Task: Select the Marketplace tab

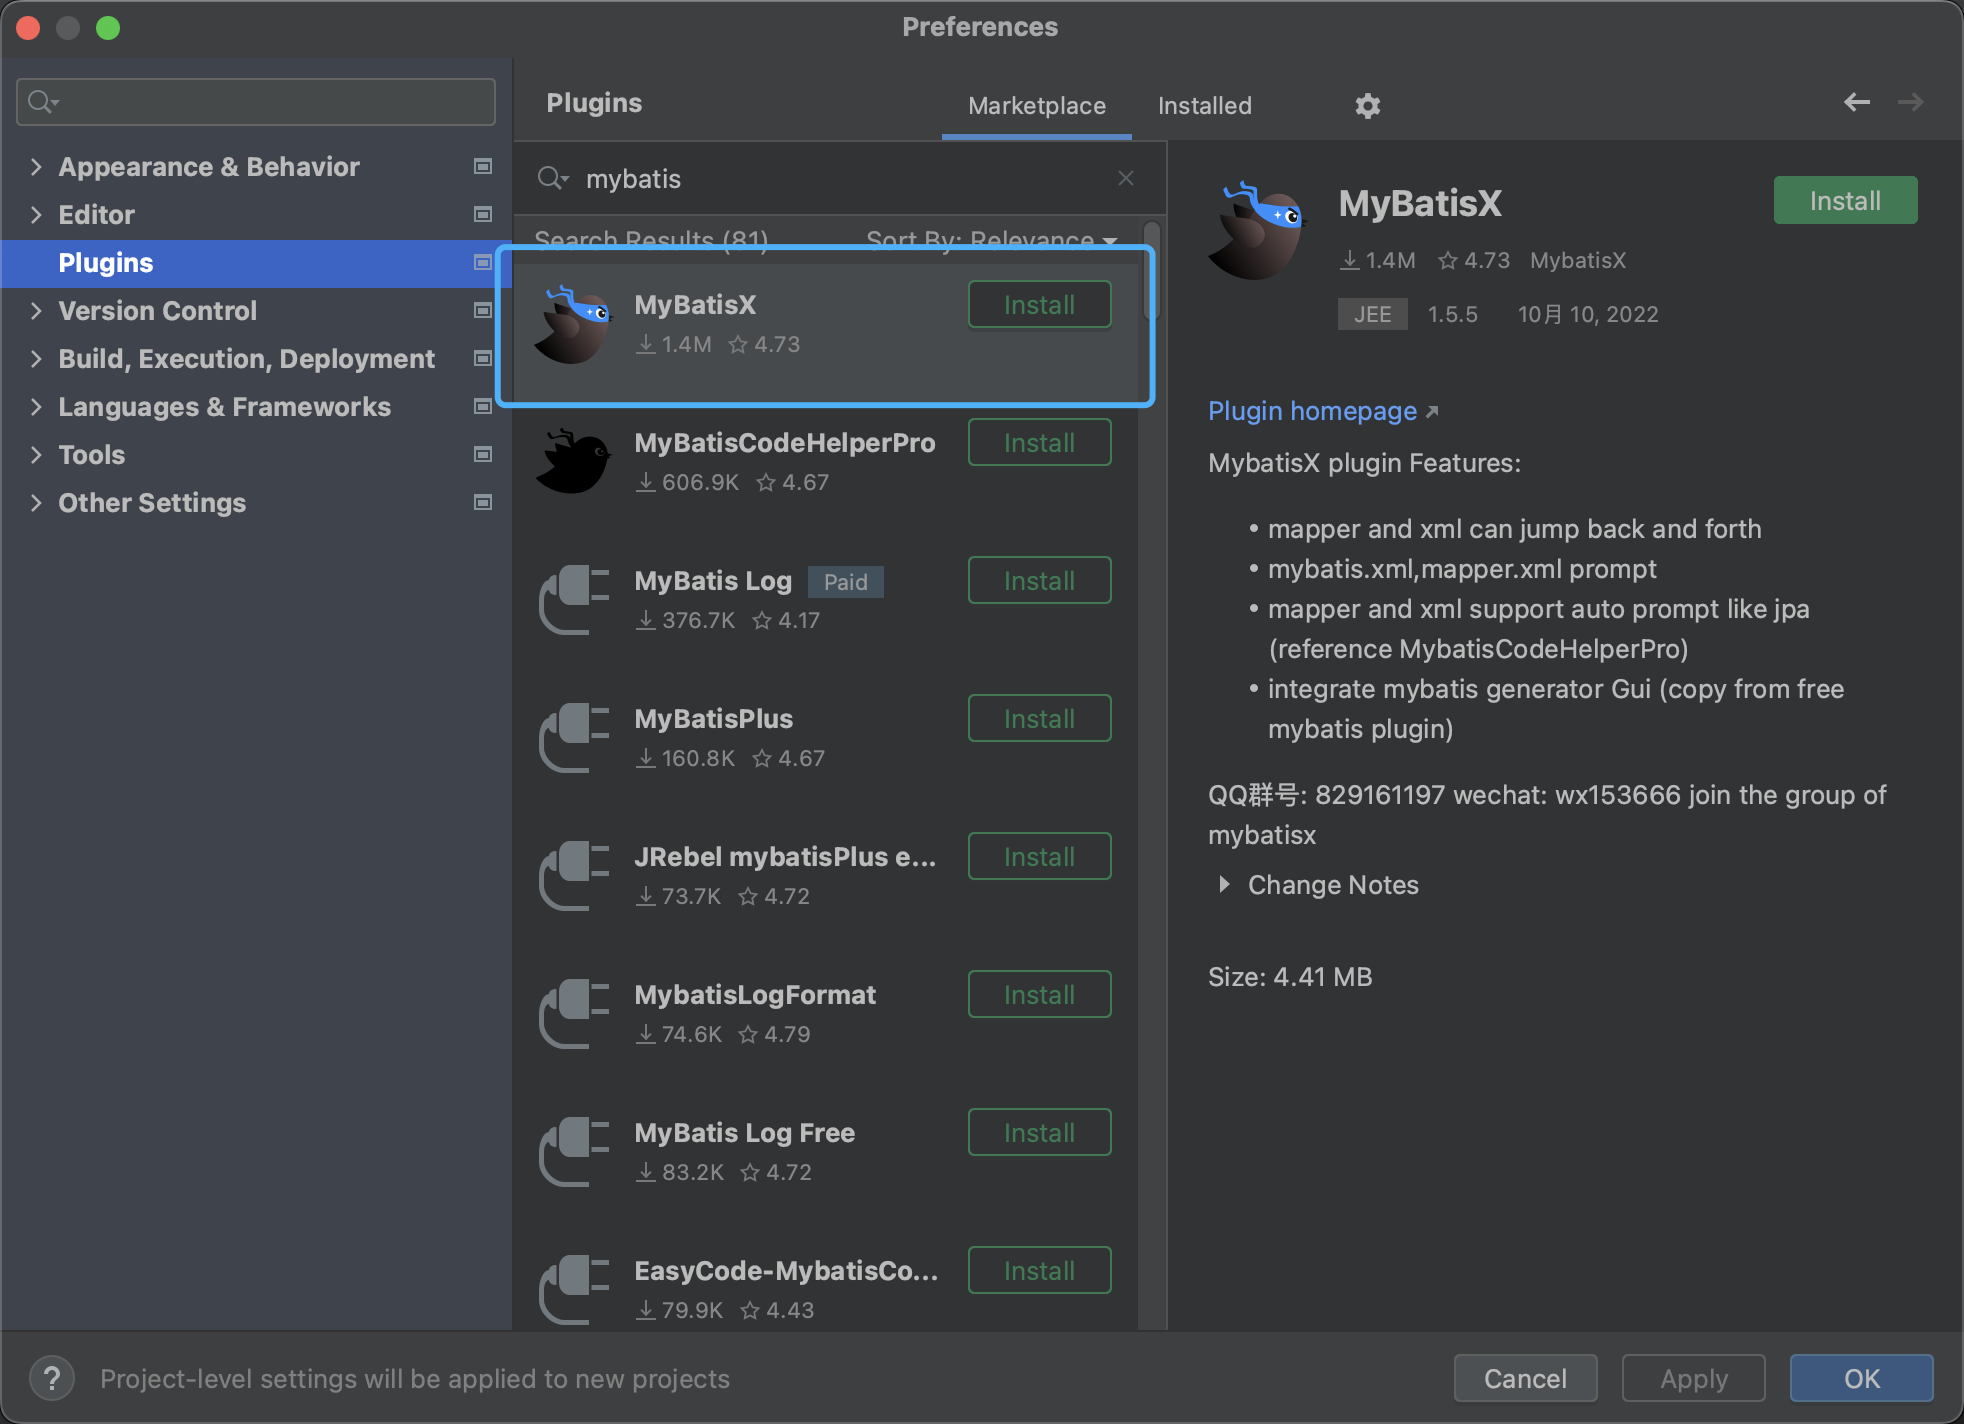Action: point(1036,105)
